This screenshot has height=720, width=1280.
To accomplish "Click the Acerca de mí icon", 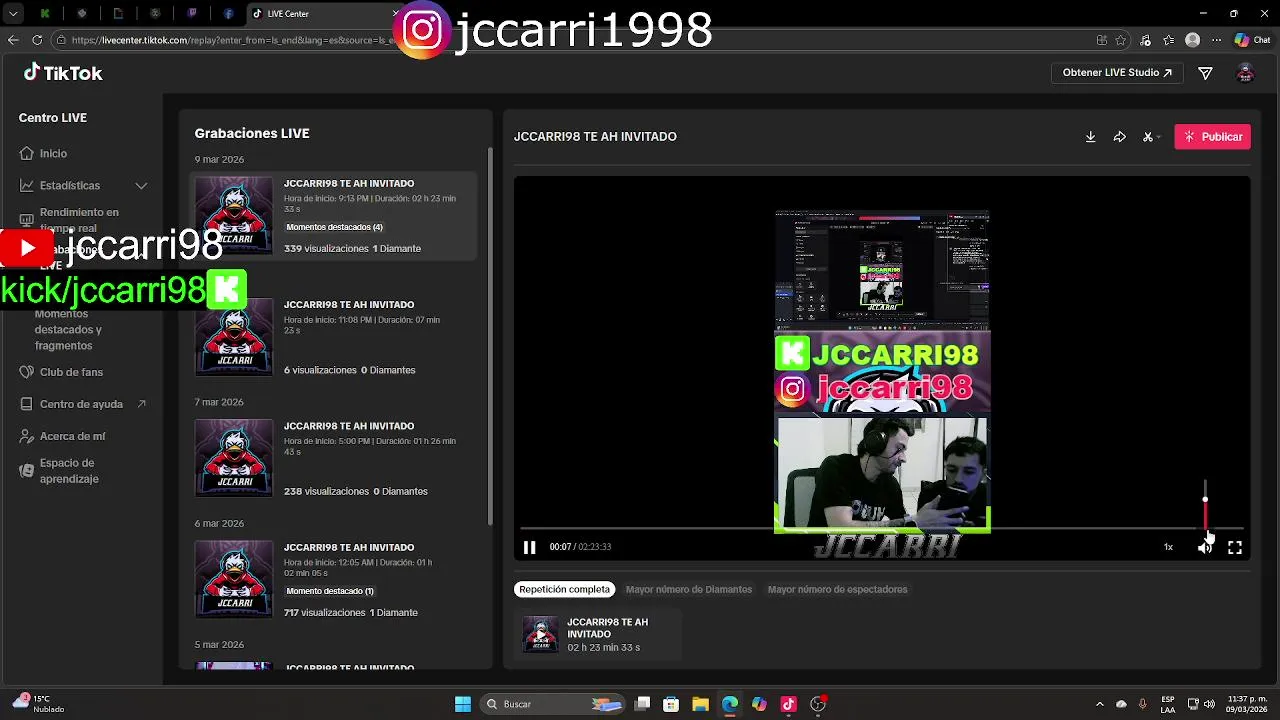I will pos(27,436).
